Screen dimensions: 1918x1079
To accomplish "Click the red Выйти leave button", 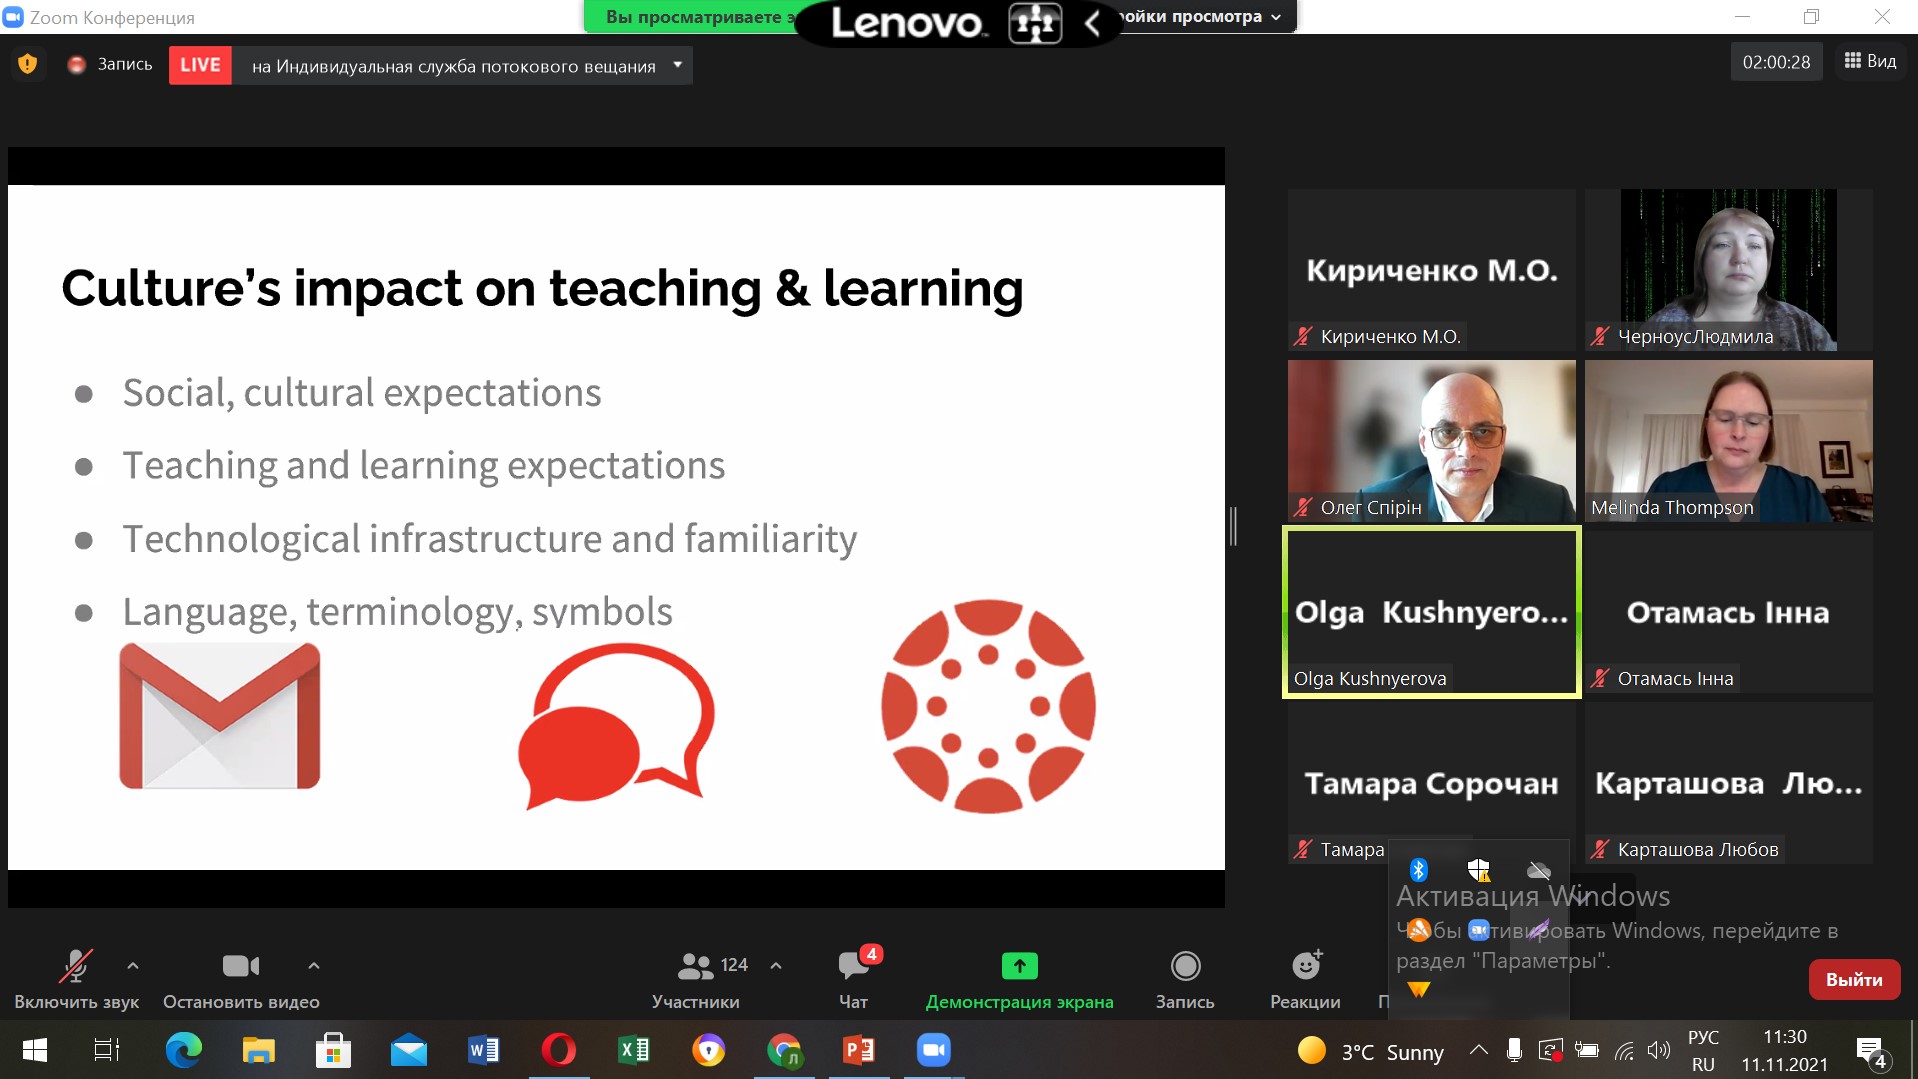I will click(1854, 979).
